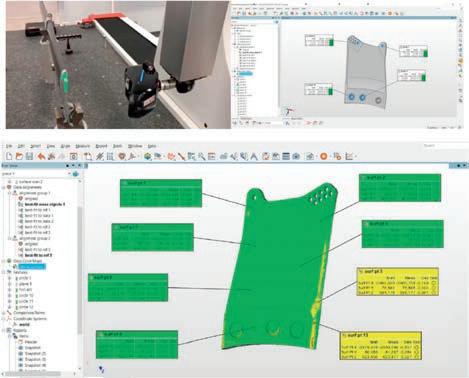Click the Open folder toolbar icon
This screenshot has height=378, width=469.
[x=19, y=156]
